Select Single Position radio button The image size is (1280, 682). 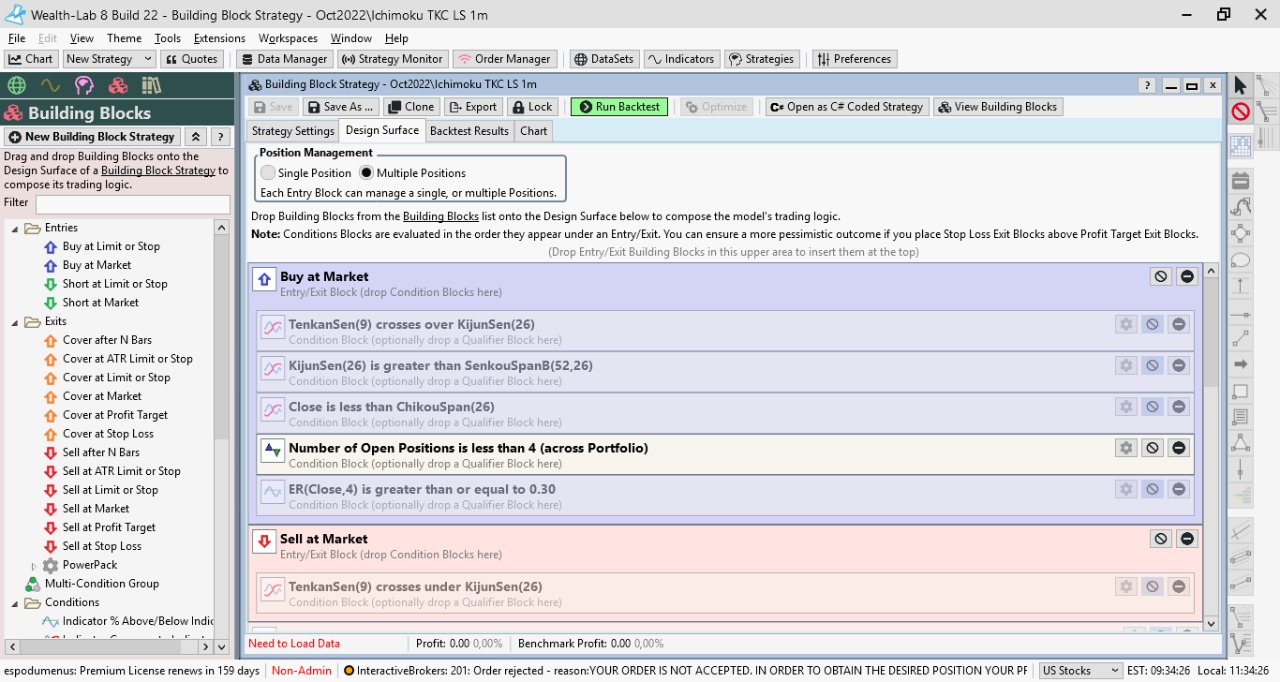click(x=268, y=173)
